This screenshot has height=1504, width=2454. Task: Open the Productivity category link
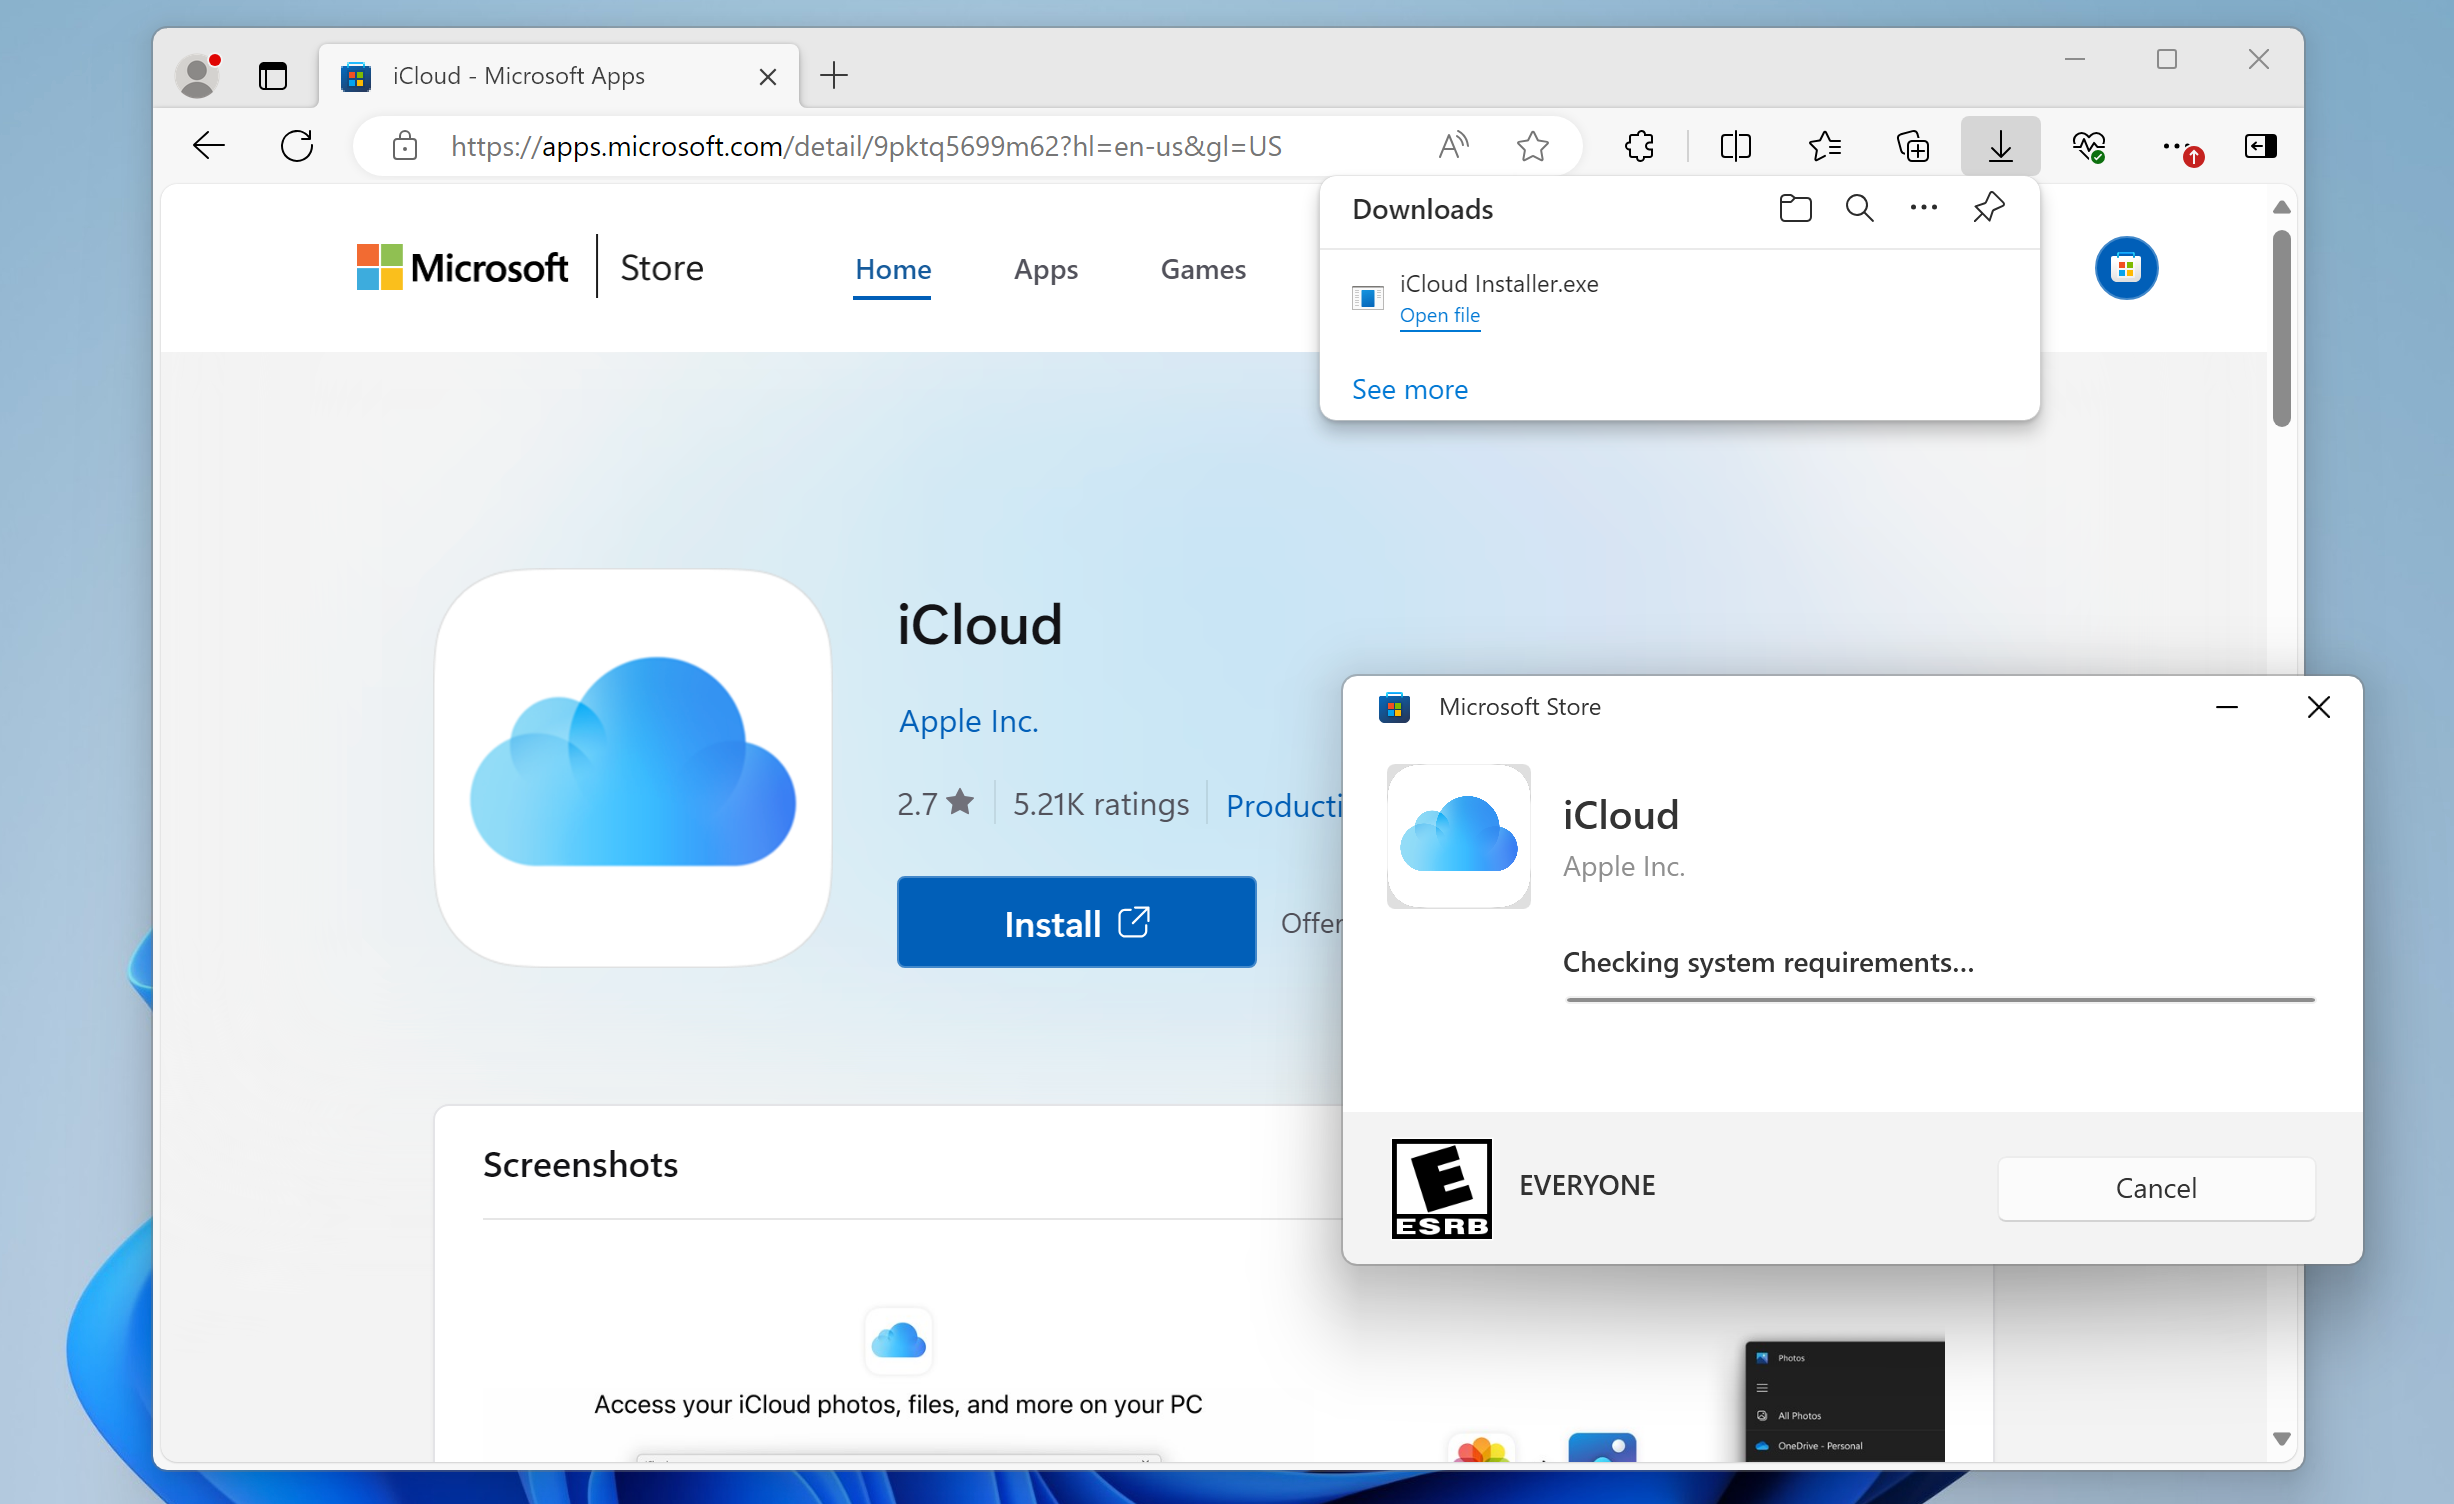[1283, 805]
